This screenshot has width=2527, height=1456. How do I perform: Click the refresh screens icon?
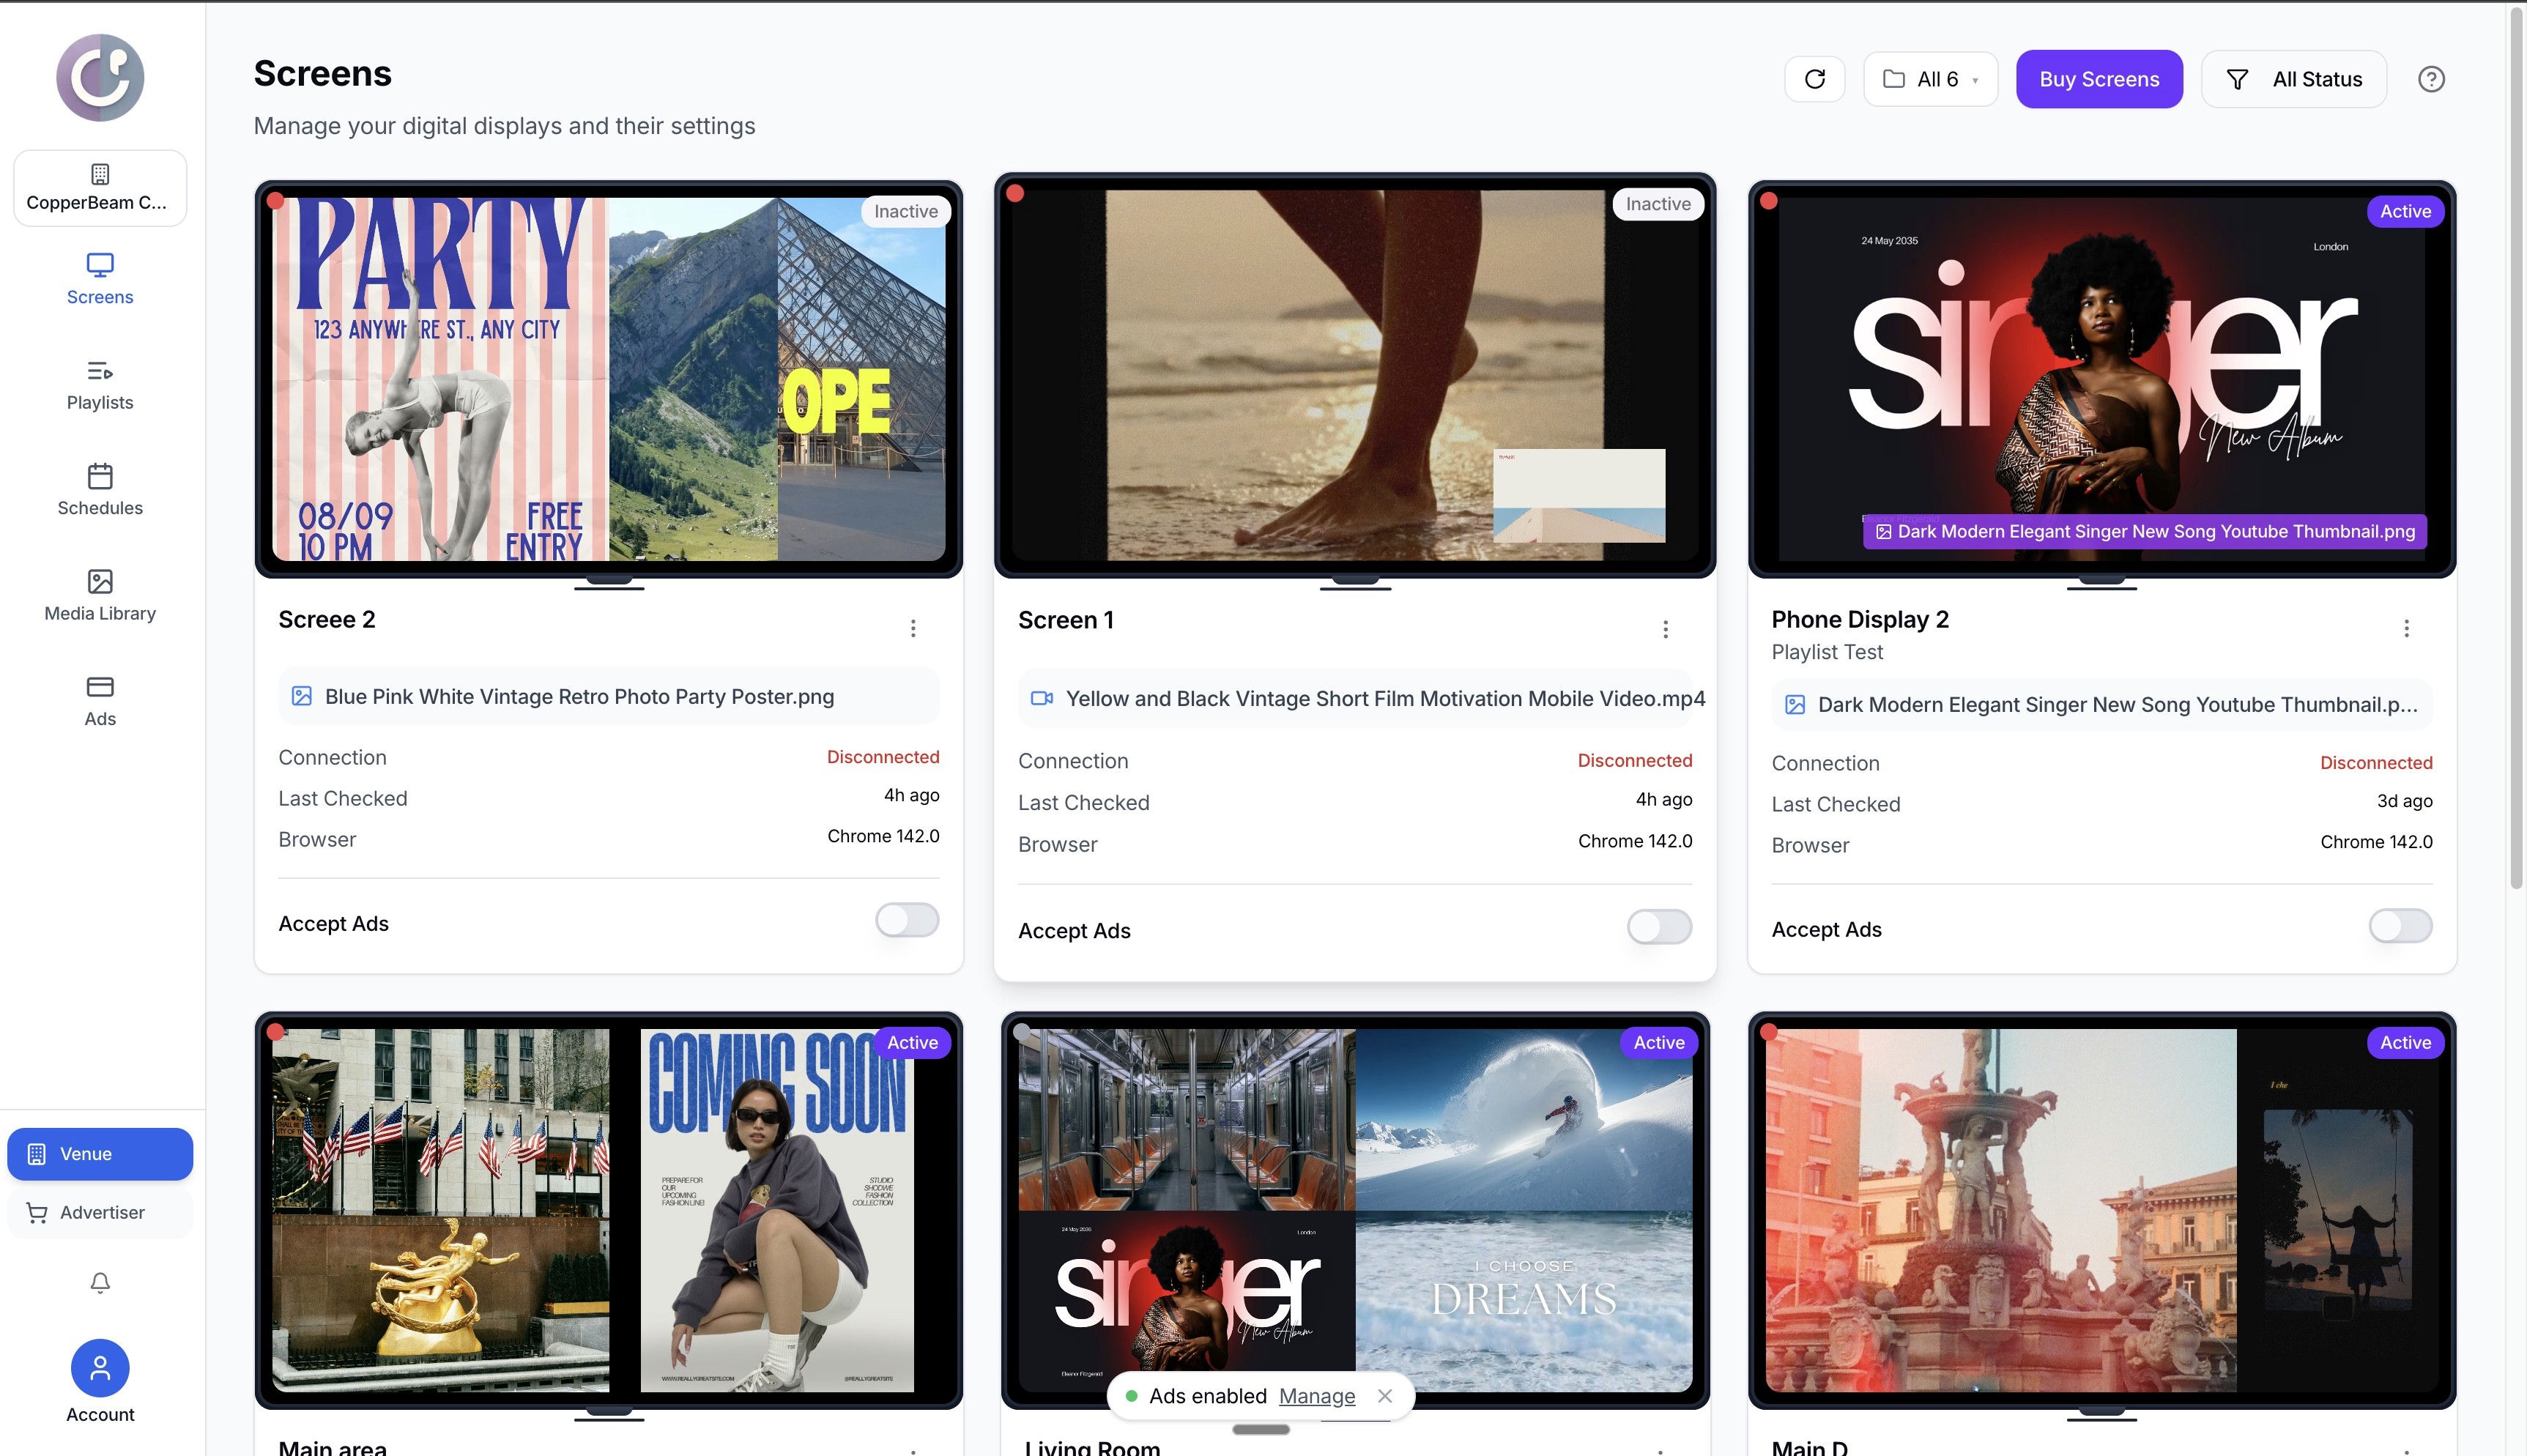pyautogui.click(x=1814, y=79)
